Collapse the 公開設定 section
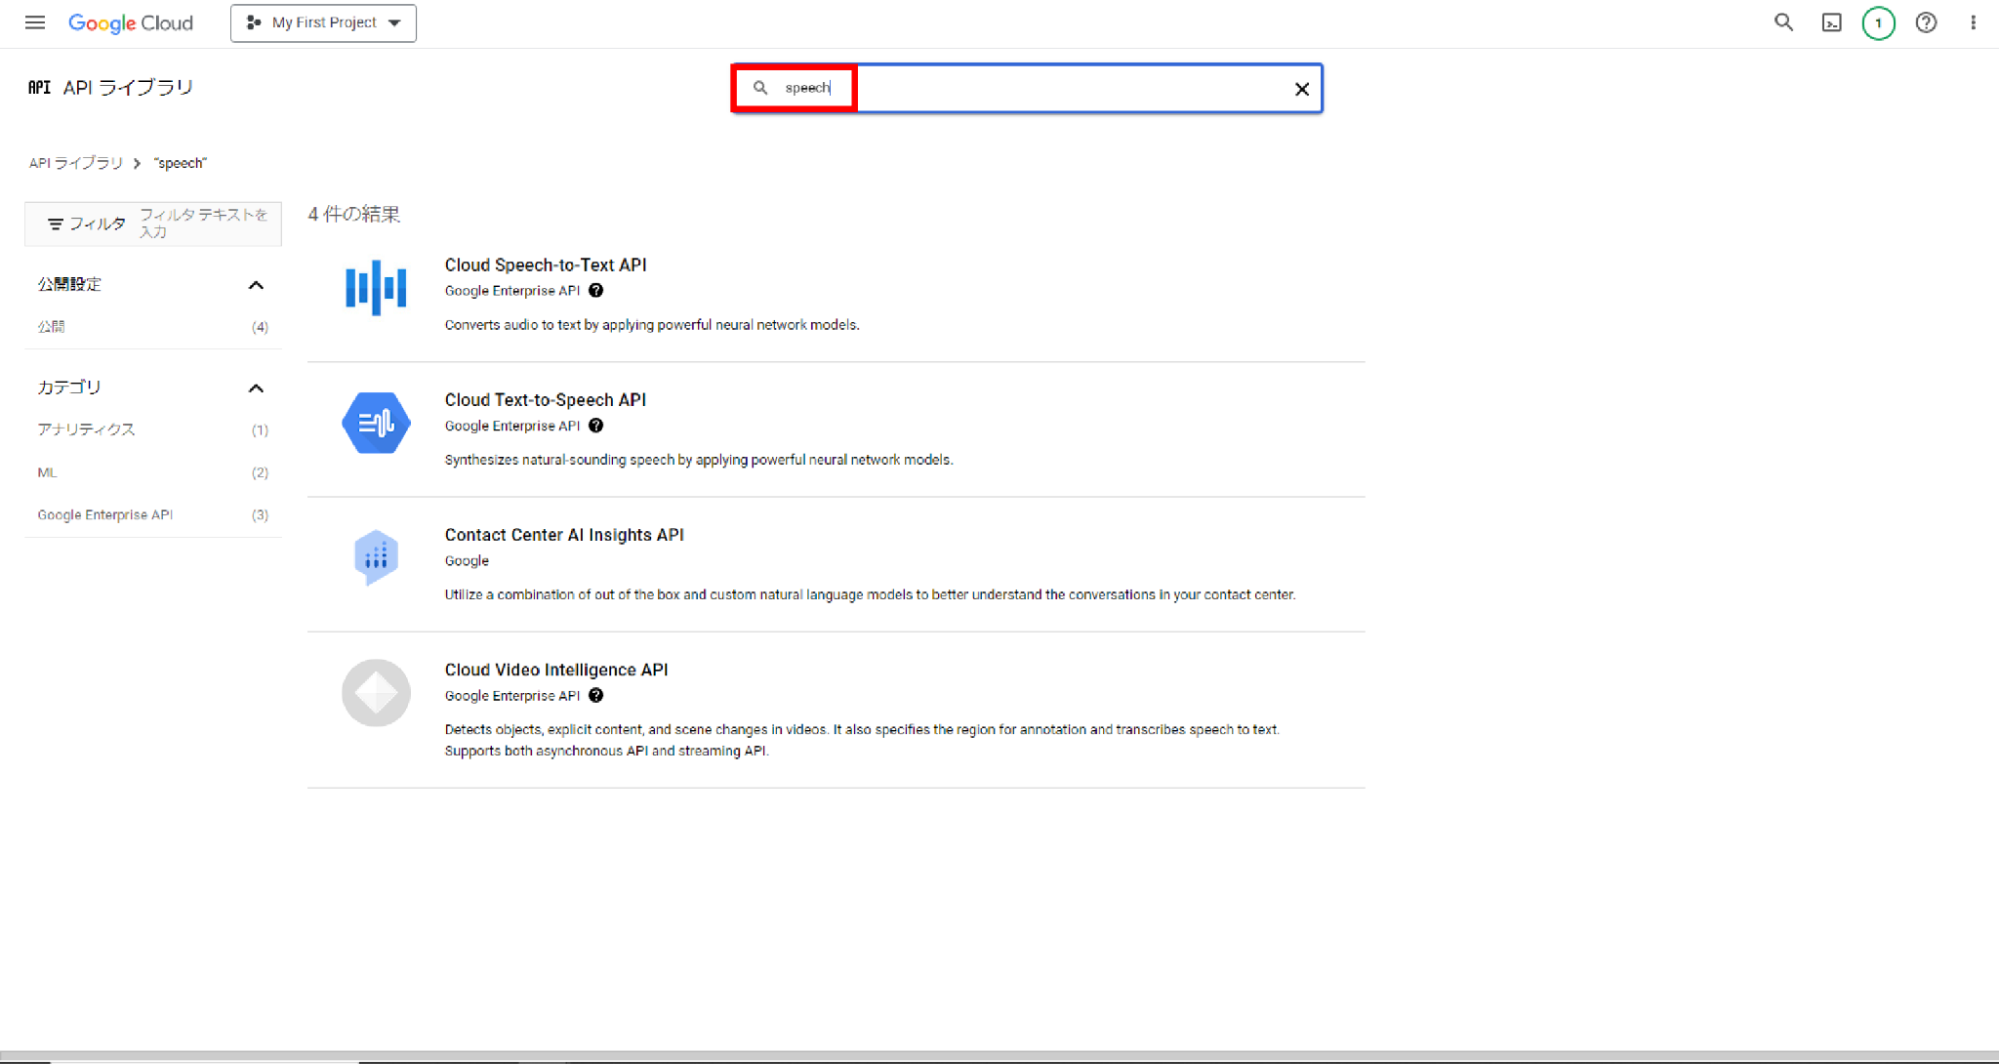This screenshot has width=1999, height=1064. tap(256, 285)
